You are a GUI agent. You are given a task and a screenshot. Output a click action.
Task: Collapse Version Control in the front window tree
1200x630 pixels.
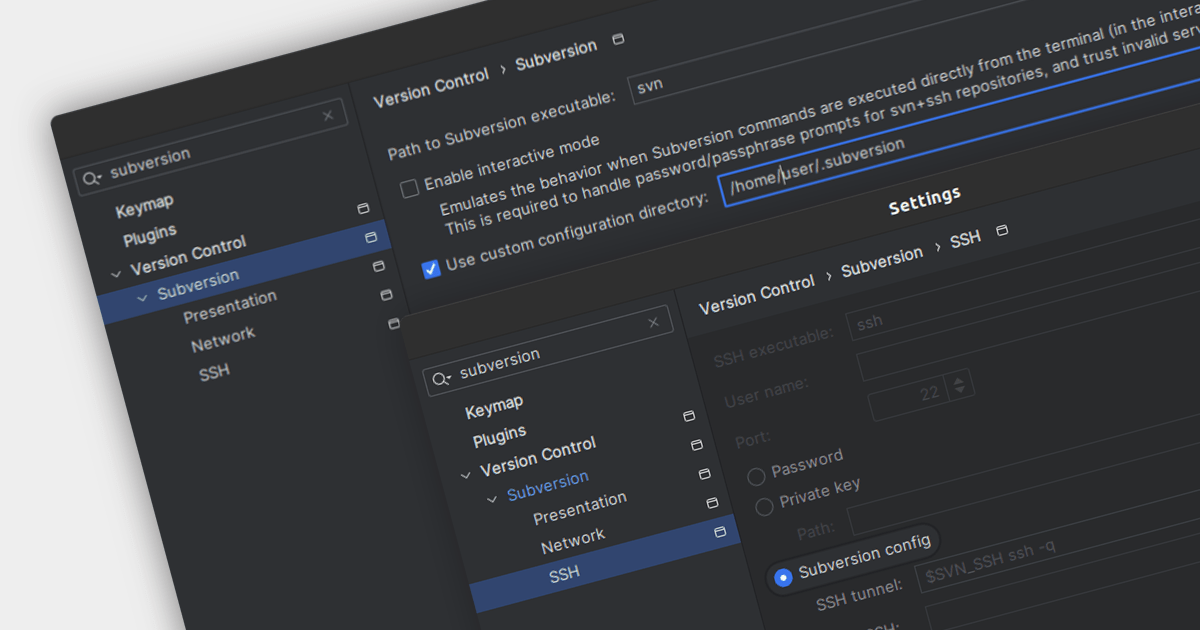pos(465,475)
